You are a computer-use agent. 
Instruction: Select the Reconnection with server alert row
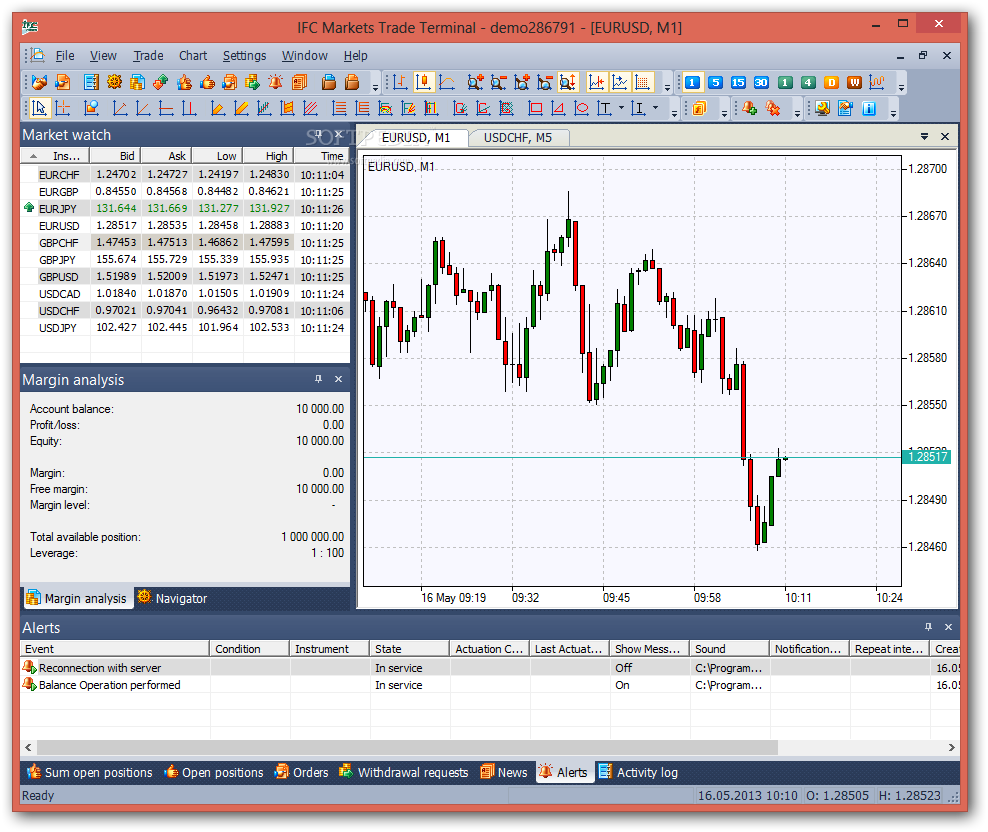tap(490, 667)
